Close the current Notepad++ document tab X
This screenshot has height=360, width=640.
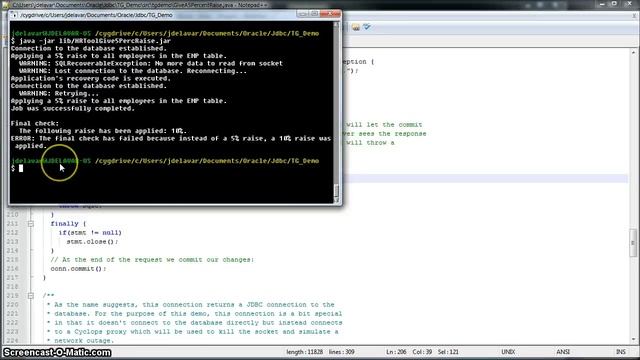635,16
